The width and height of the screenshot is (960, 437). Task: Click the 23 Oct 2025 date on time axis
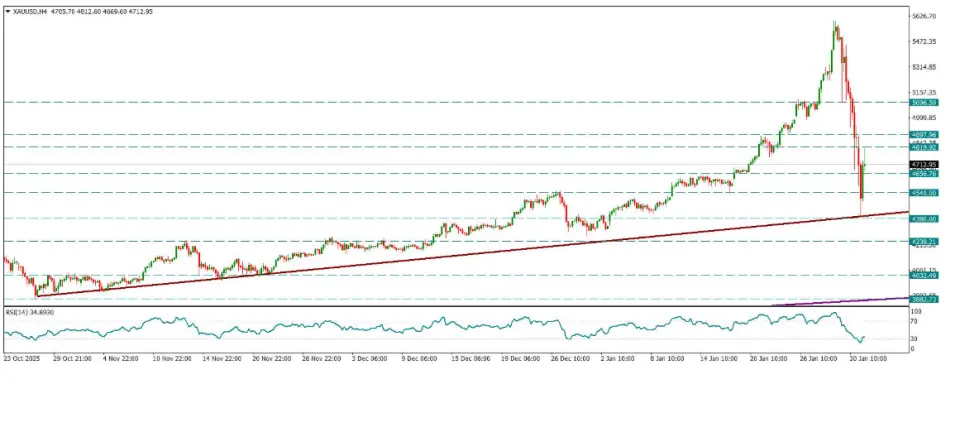(x=22, y=356)
